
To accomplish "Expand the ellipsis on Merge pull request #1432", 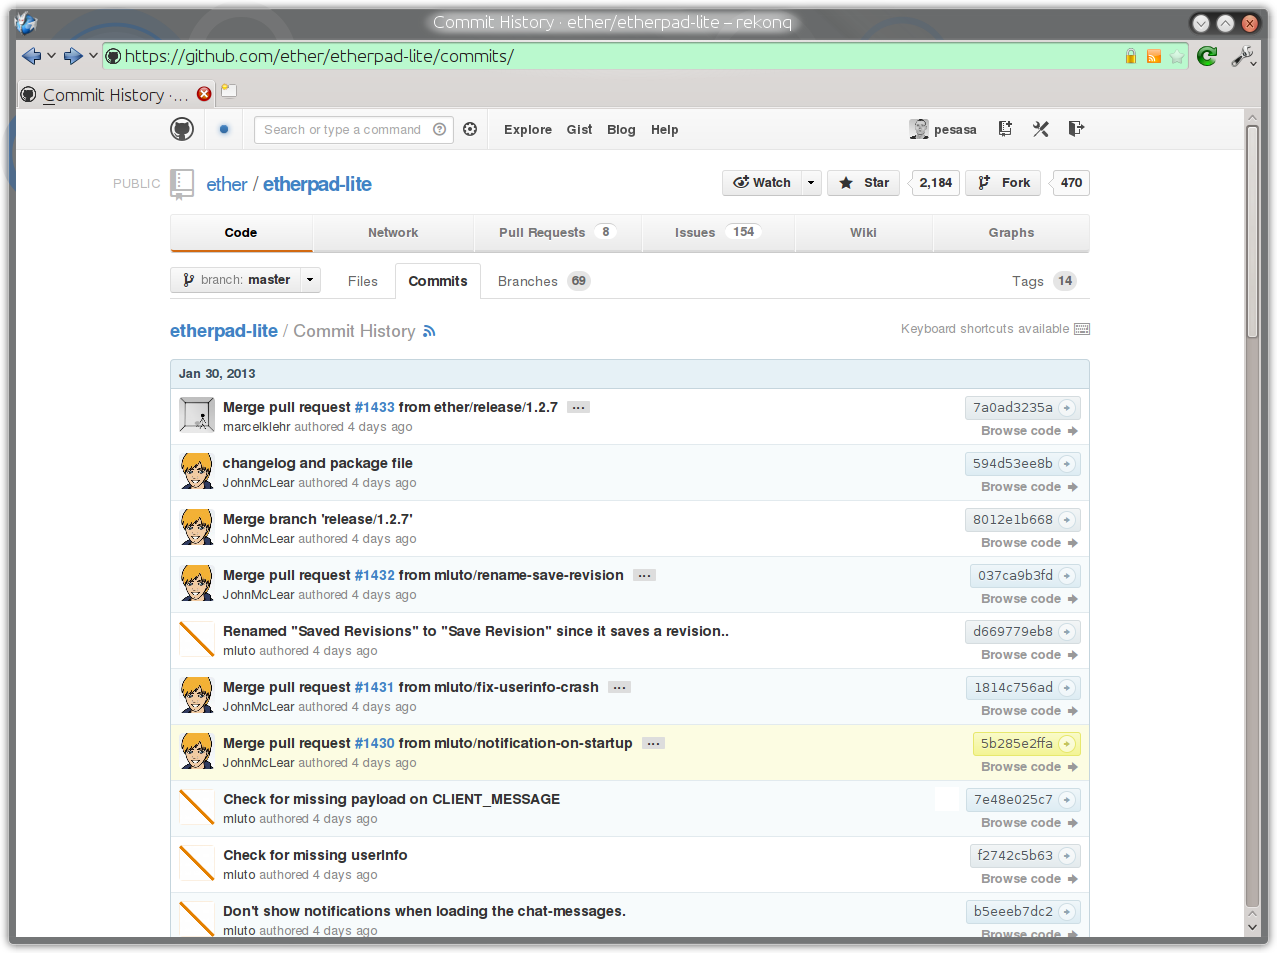I will coord(644,575).
